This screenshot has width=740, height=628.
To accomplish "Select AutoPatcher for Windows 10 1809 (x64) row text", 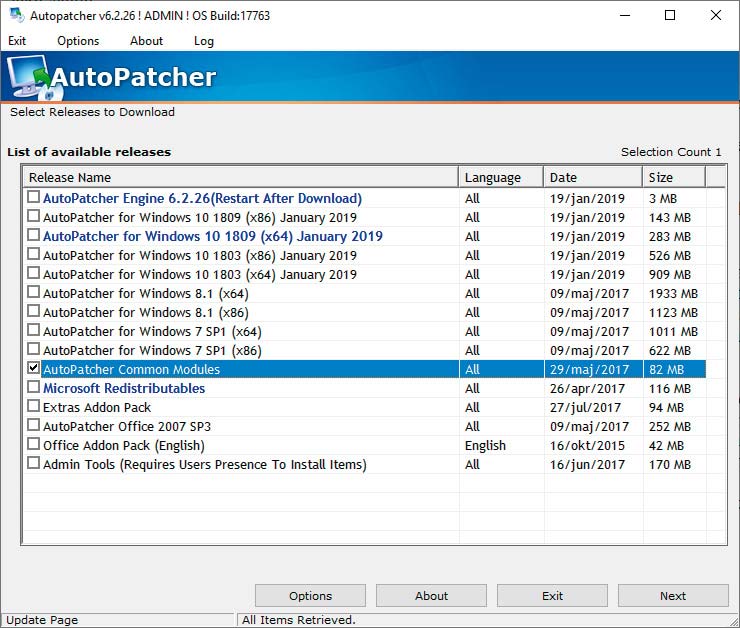I will pyautogui.click(x=213, y=236).
